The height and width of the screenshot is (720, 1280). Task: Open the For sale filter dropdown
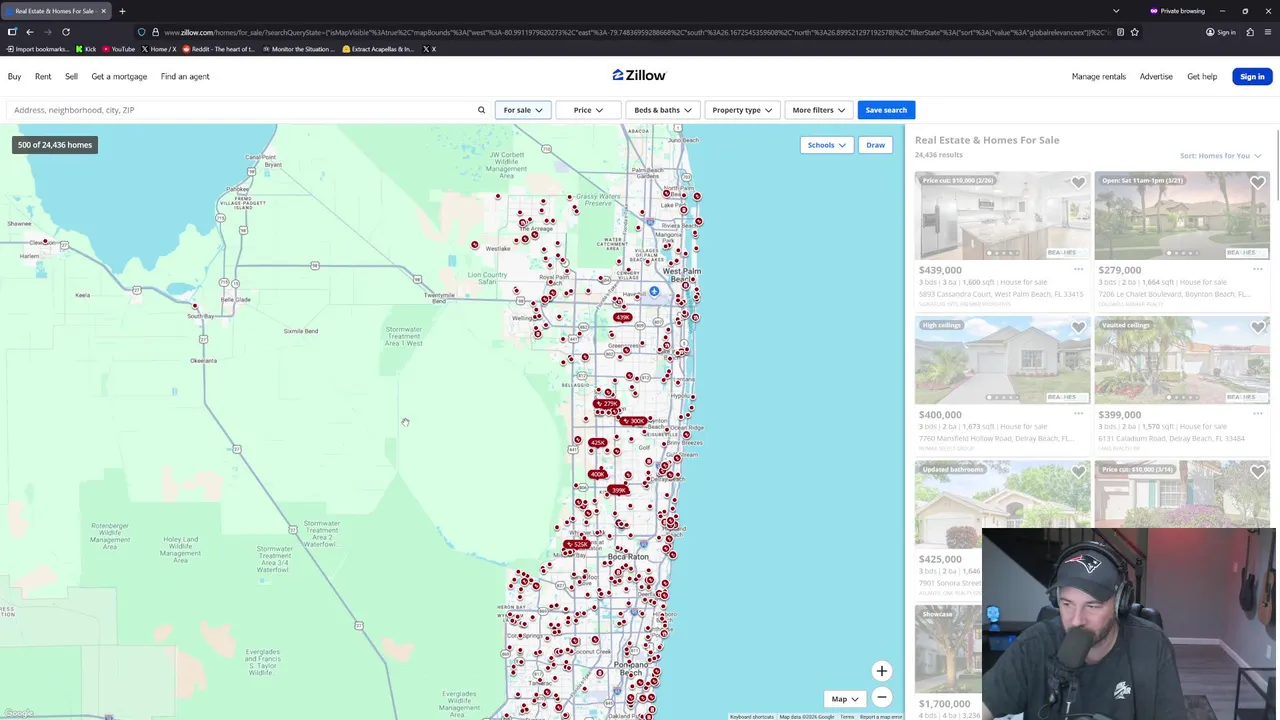pos(523,110)
